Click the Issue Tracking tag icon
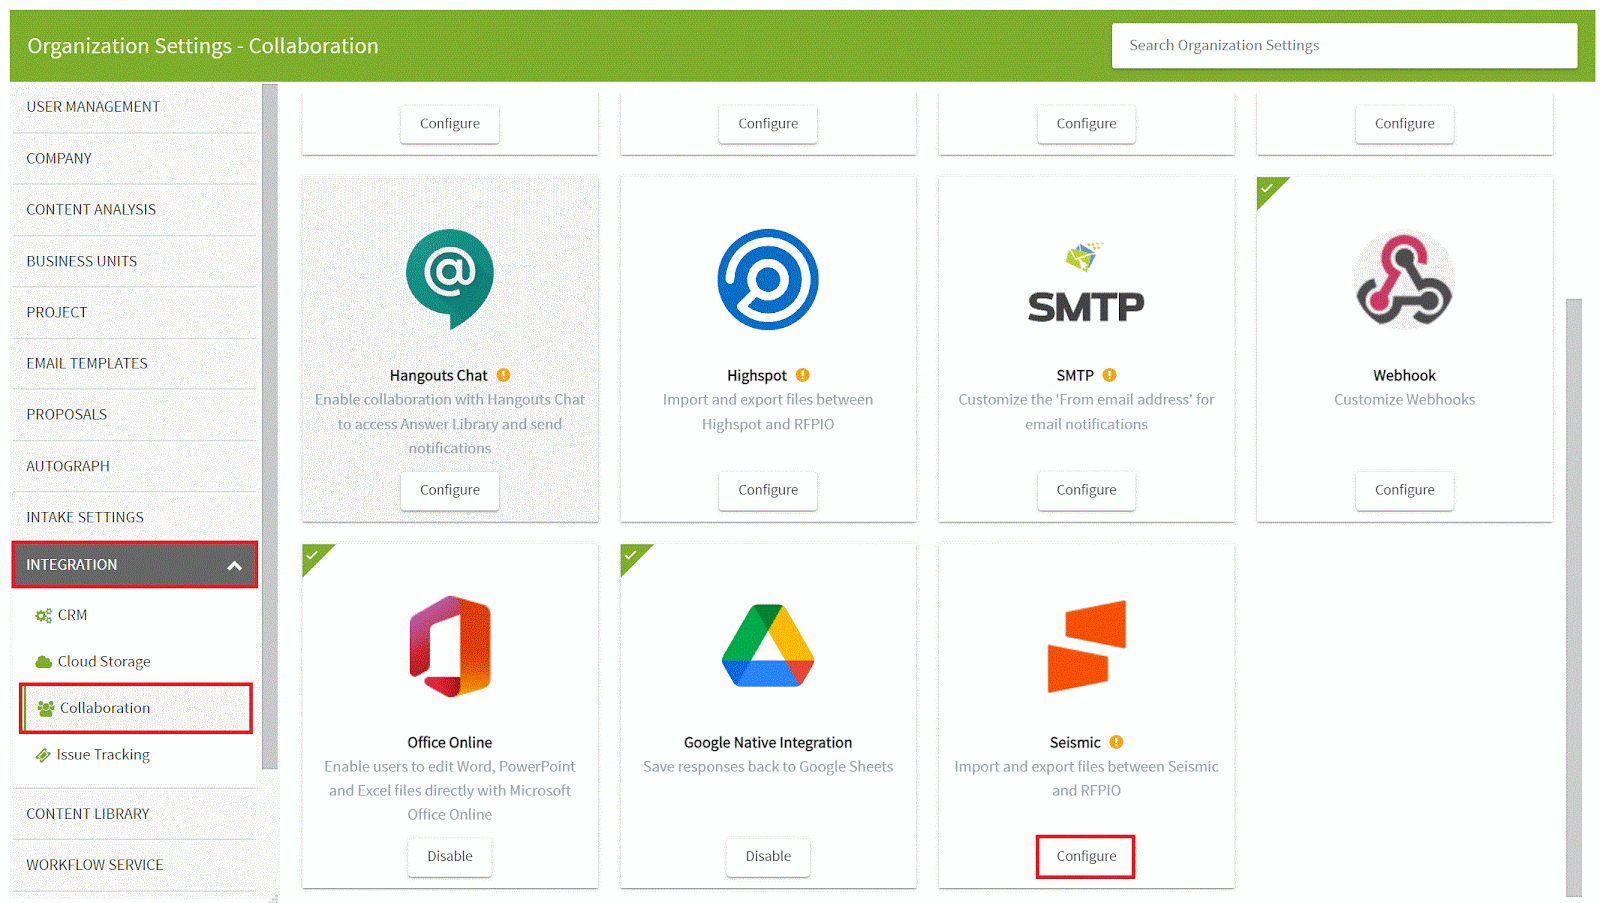Viewport: 1600px width, 903px height. [x=43, y=755]
